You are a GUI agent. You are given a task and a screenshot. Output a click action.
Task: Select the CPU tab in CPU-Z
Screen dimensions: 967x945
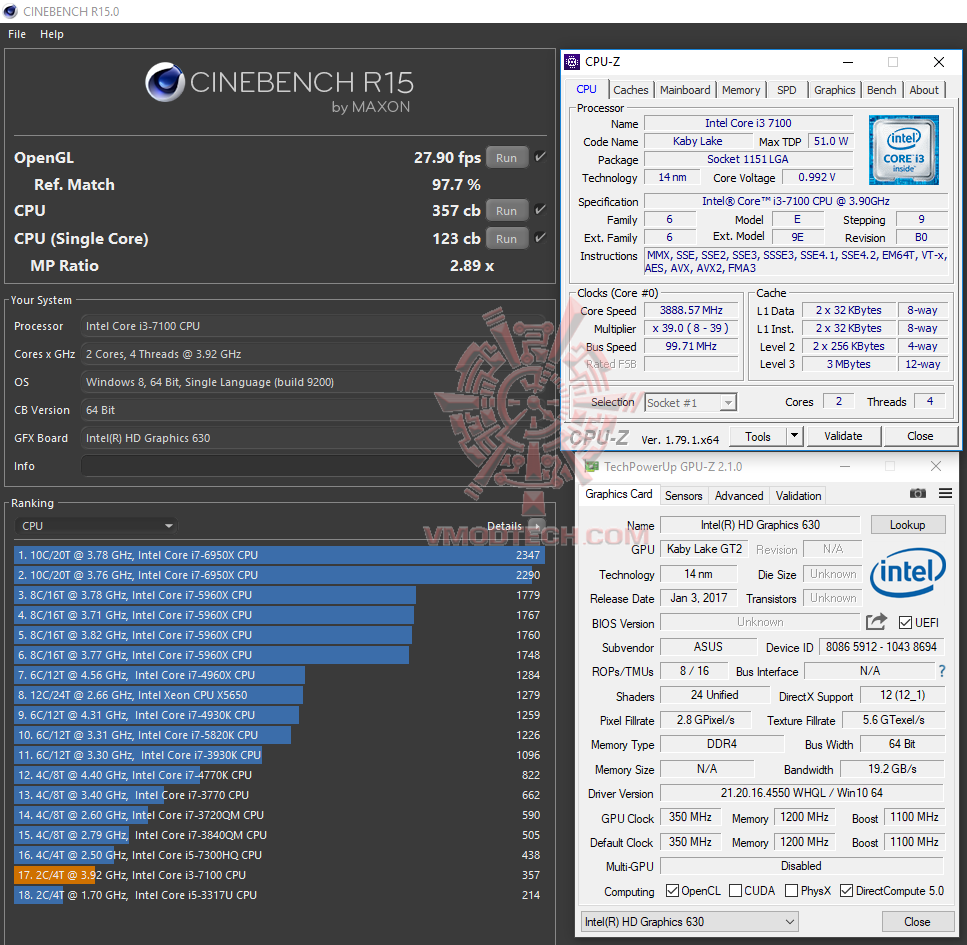(x=586, y=89)
